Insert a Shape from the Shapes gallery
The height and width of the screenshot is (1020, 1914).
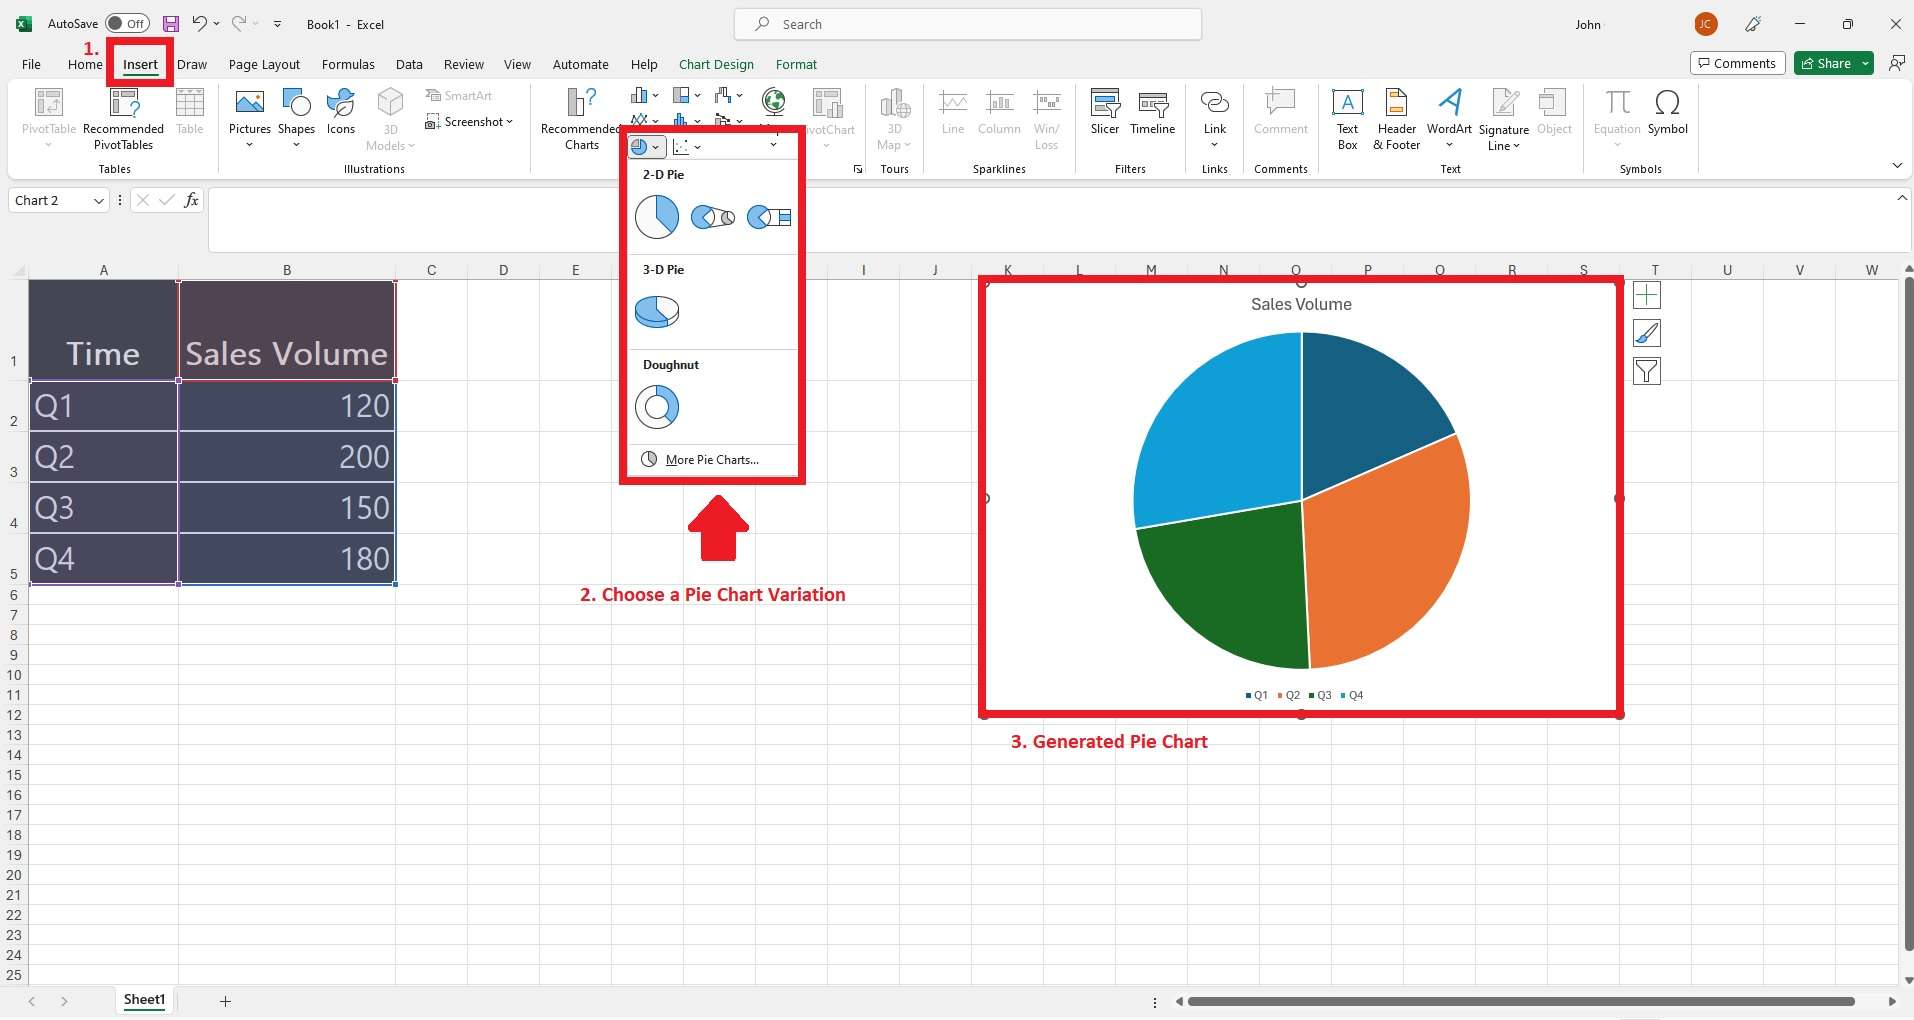coord(296,115)
